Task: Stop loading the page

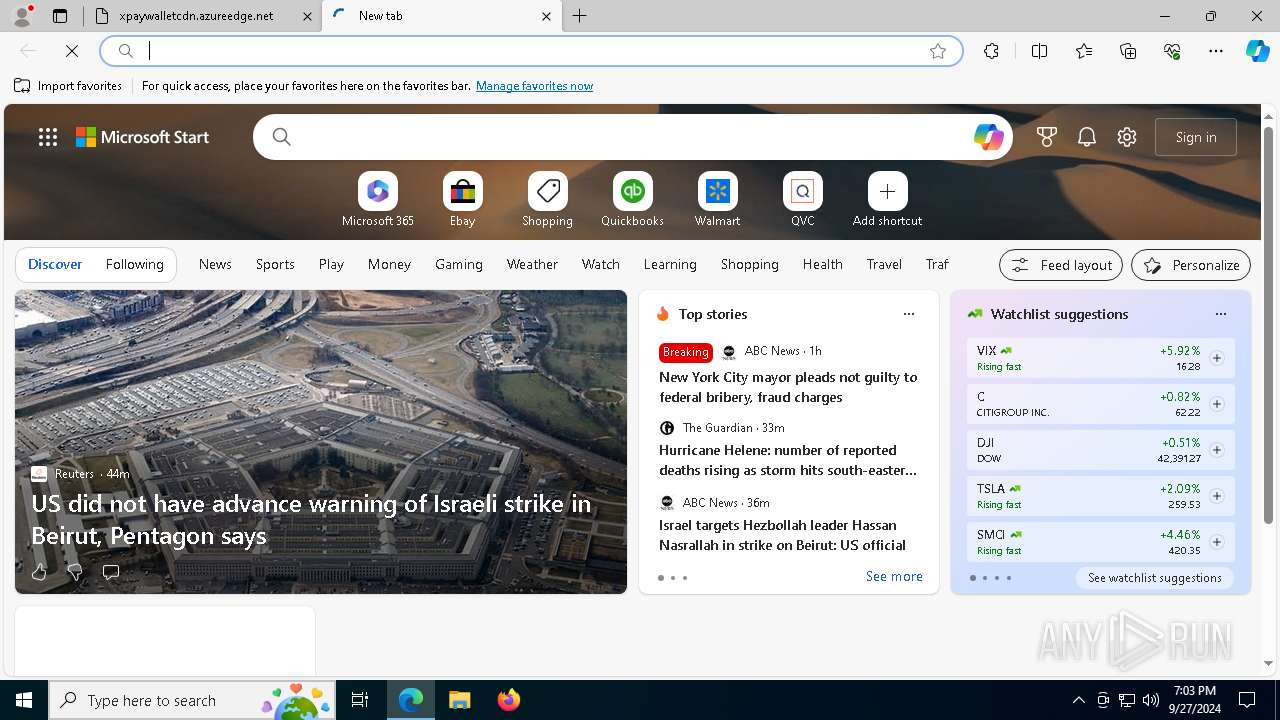Action: pos(72,50)
